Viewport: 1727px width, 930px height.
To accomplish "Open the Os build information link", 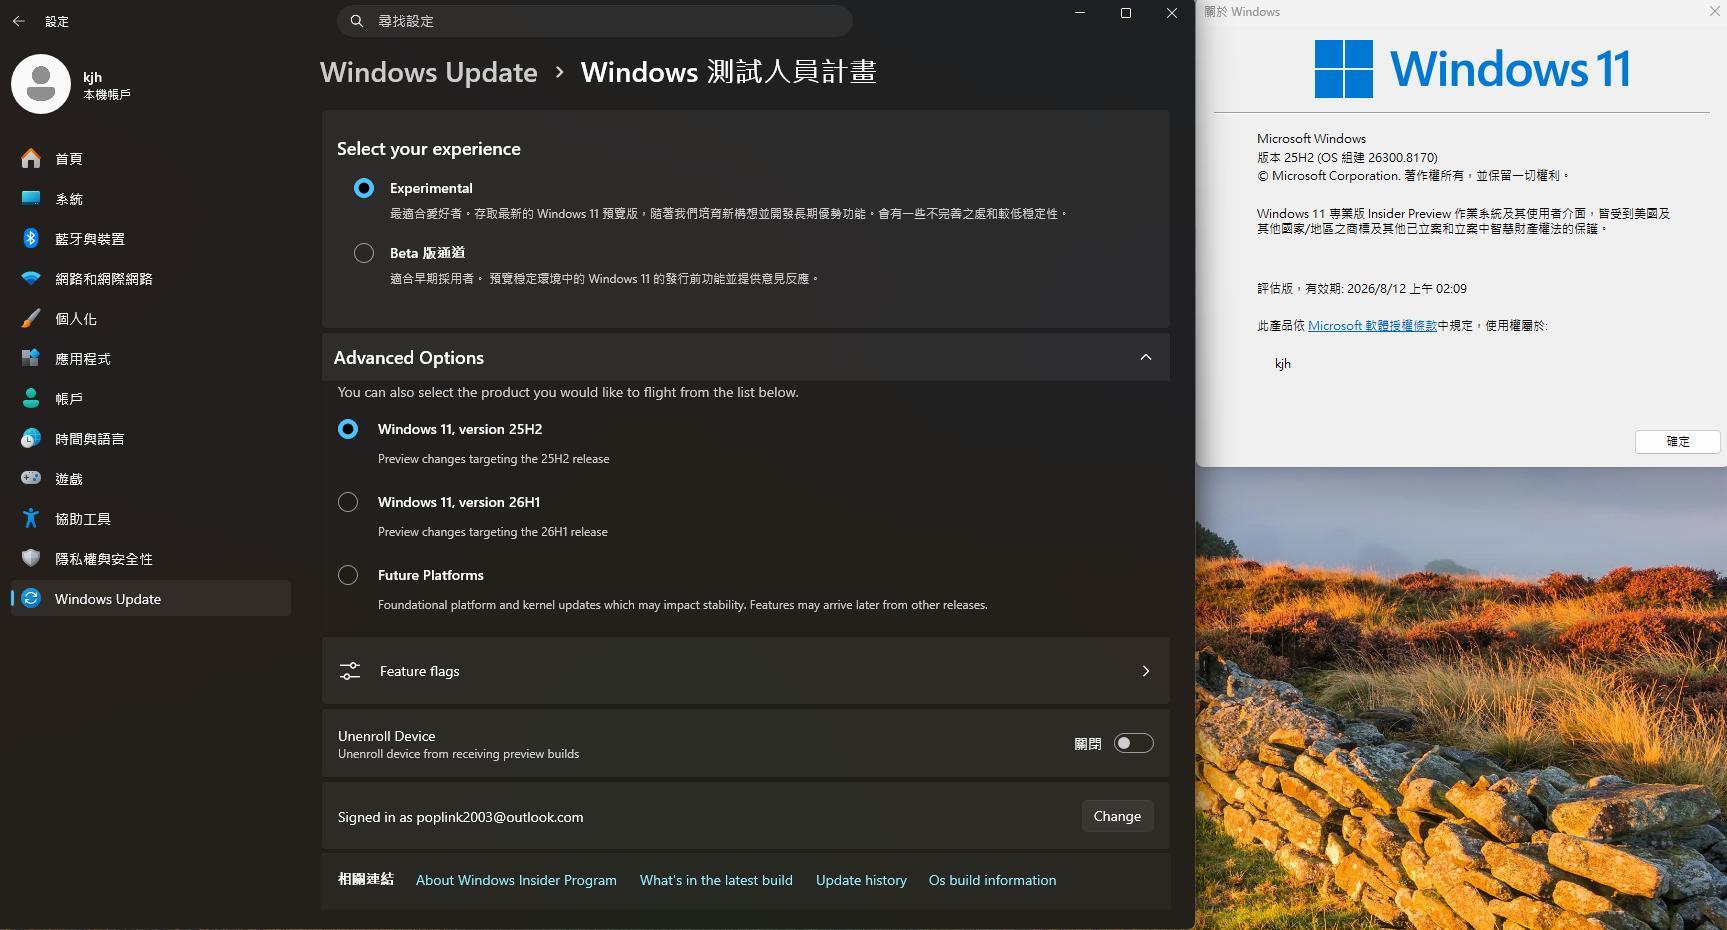I will coord(992,880).
